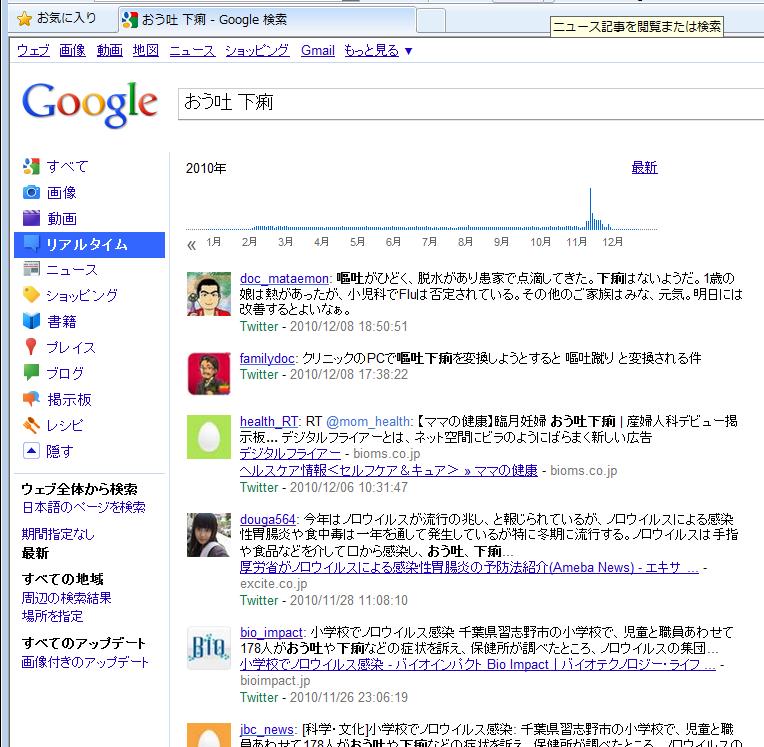Screen dimensions: 764x747
Task: Open the ウェブ link in the top navigation
Action: click(34, 50)
